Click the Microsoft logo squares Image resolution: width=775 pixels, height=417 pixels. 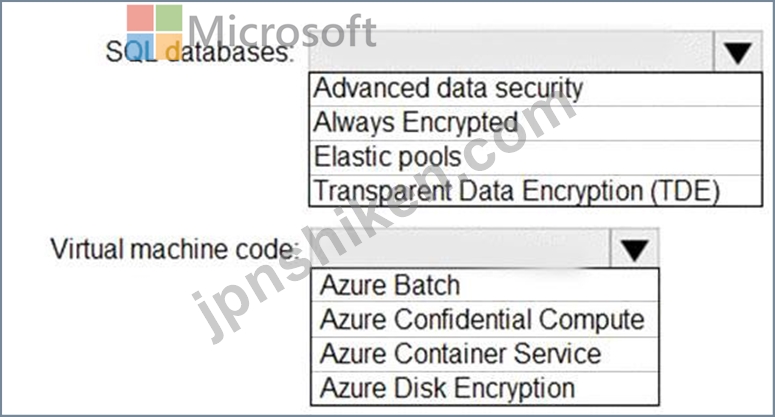click(x=154, y=33)
